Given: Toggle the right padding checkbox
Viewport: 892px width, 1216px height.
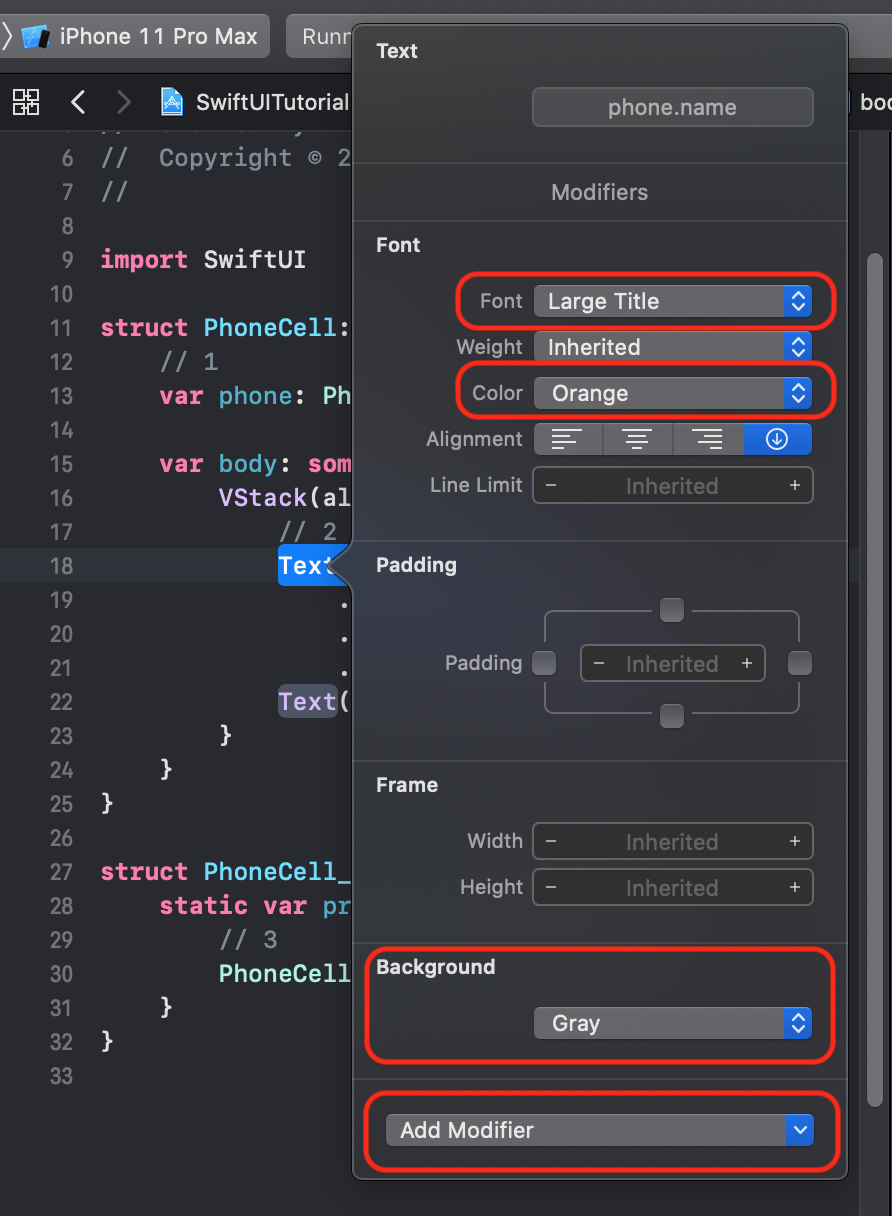Looking at the screenshot, I should click(x=800, y=663).
